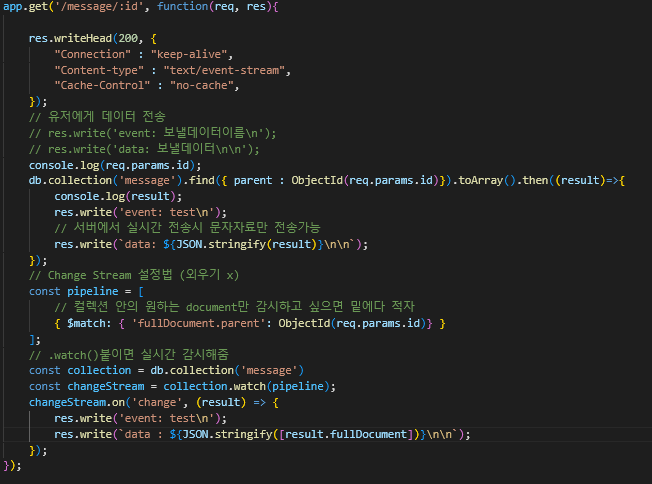Select the route string '/message/:id'
The width and height of the screenshot is (652, 484).
[x=99, y=7]
